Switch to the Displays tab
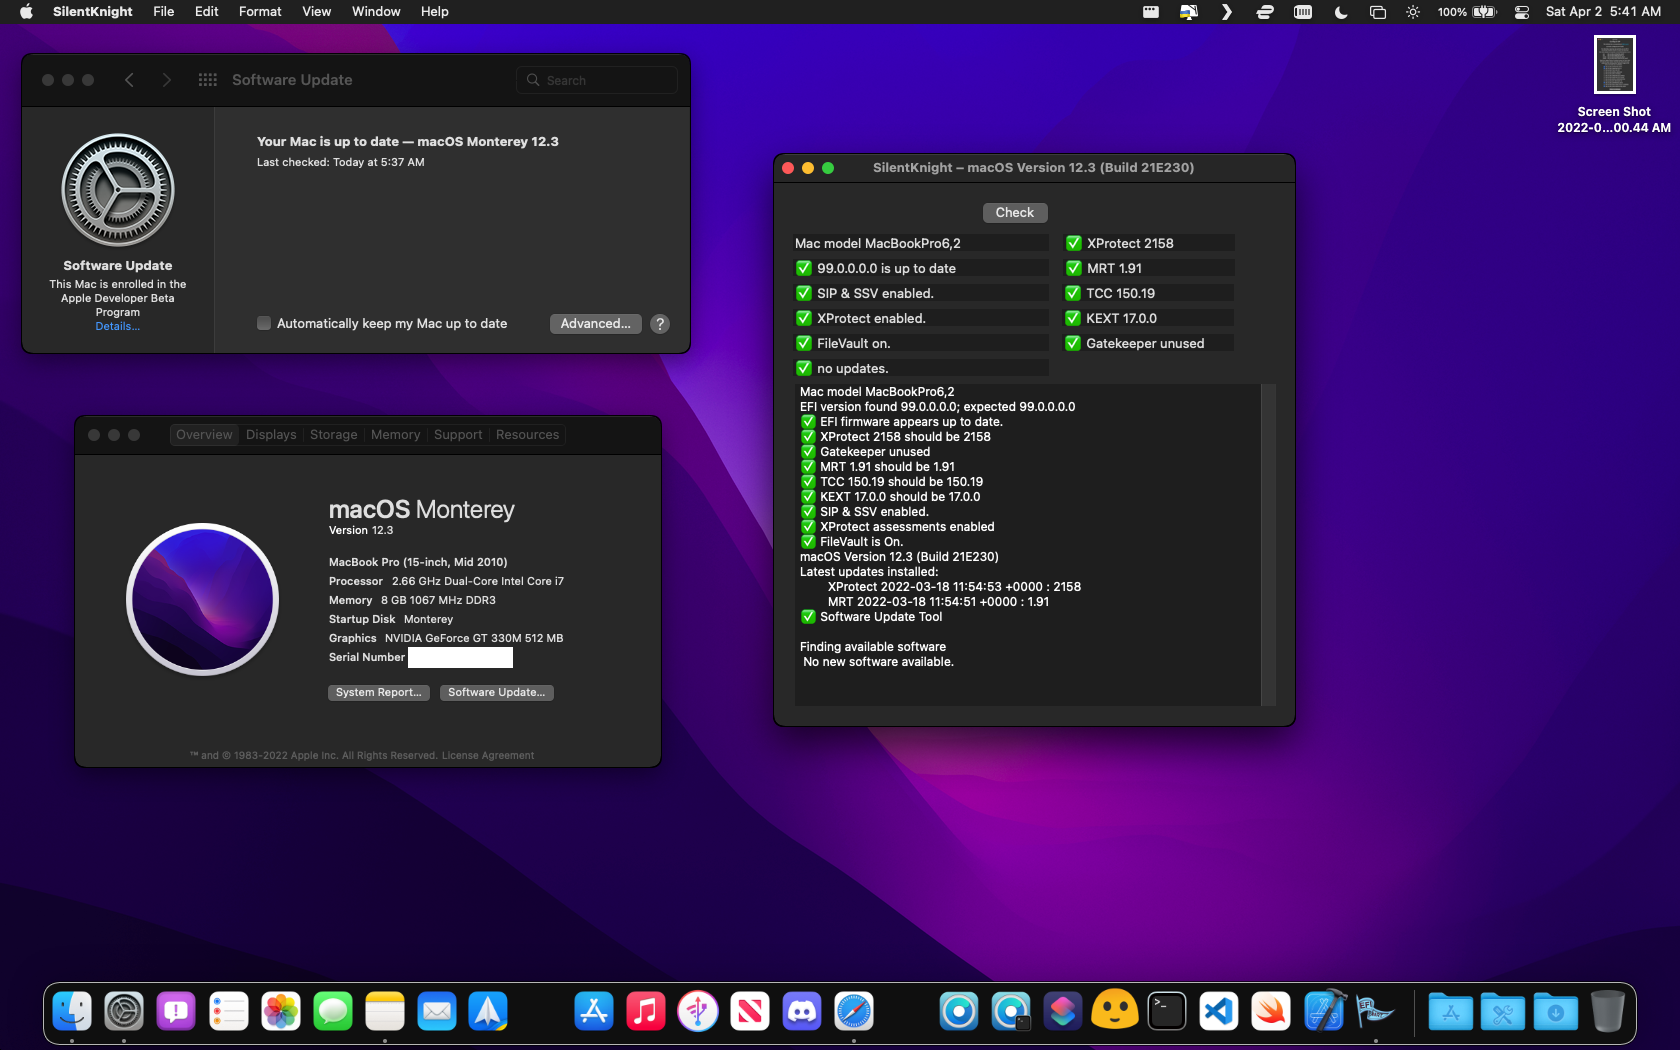This screenshot has height=1050, width=1680. pos(271,435)
